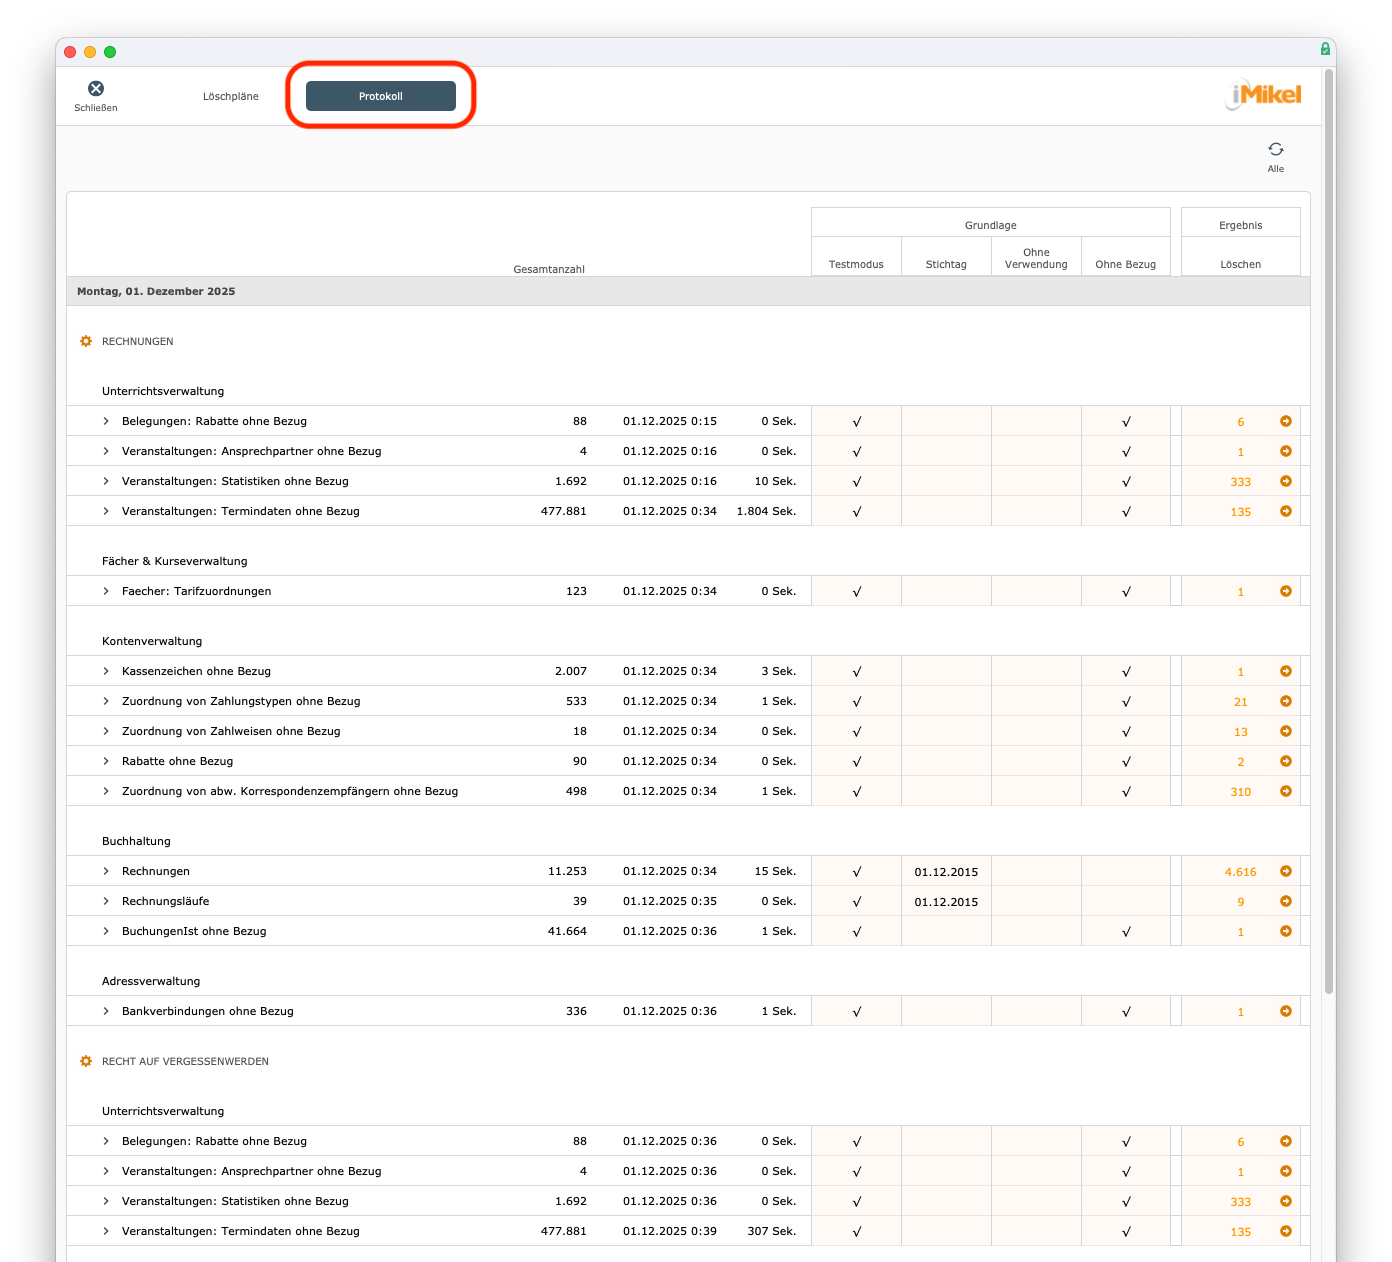Click the Schließen close icon
Image resolution: width=1392 pixels, height=1262 pixels.
pos(96,89)
